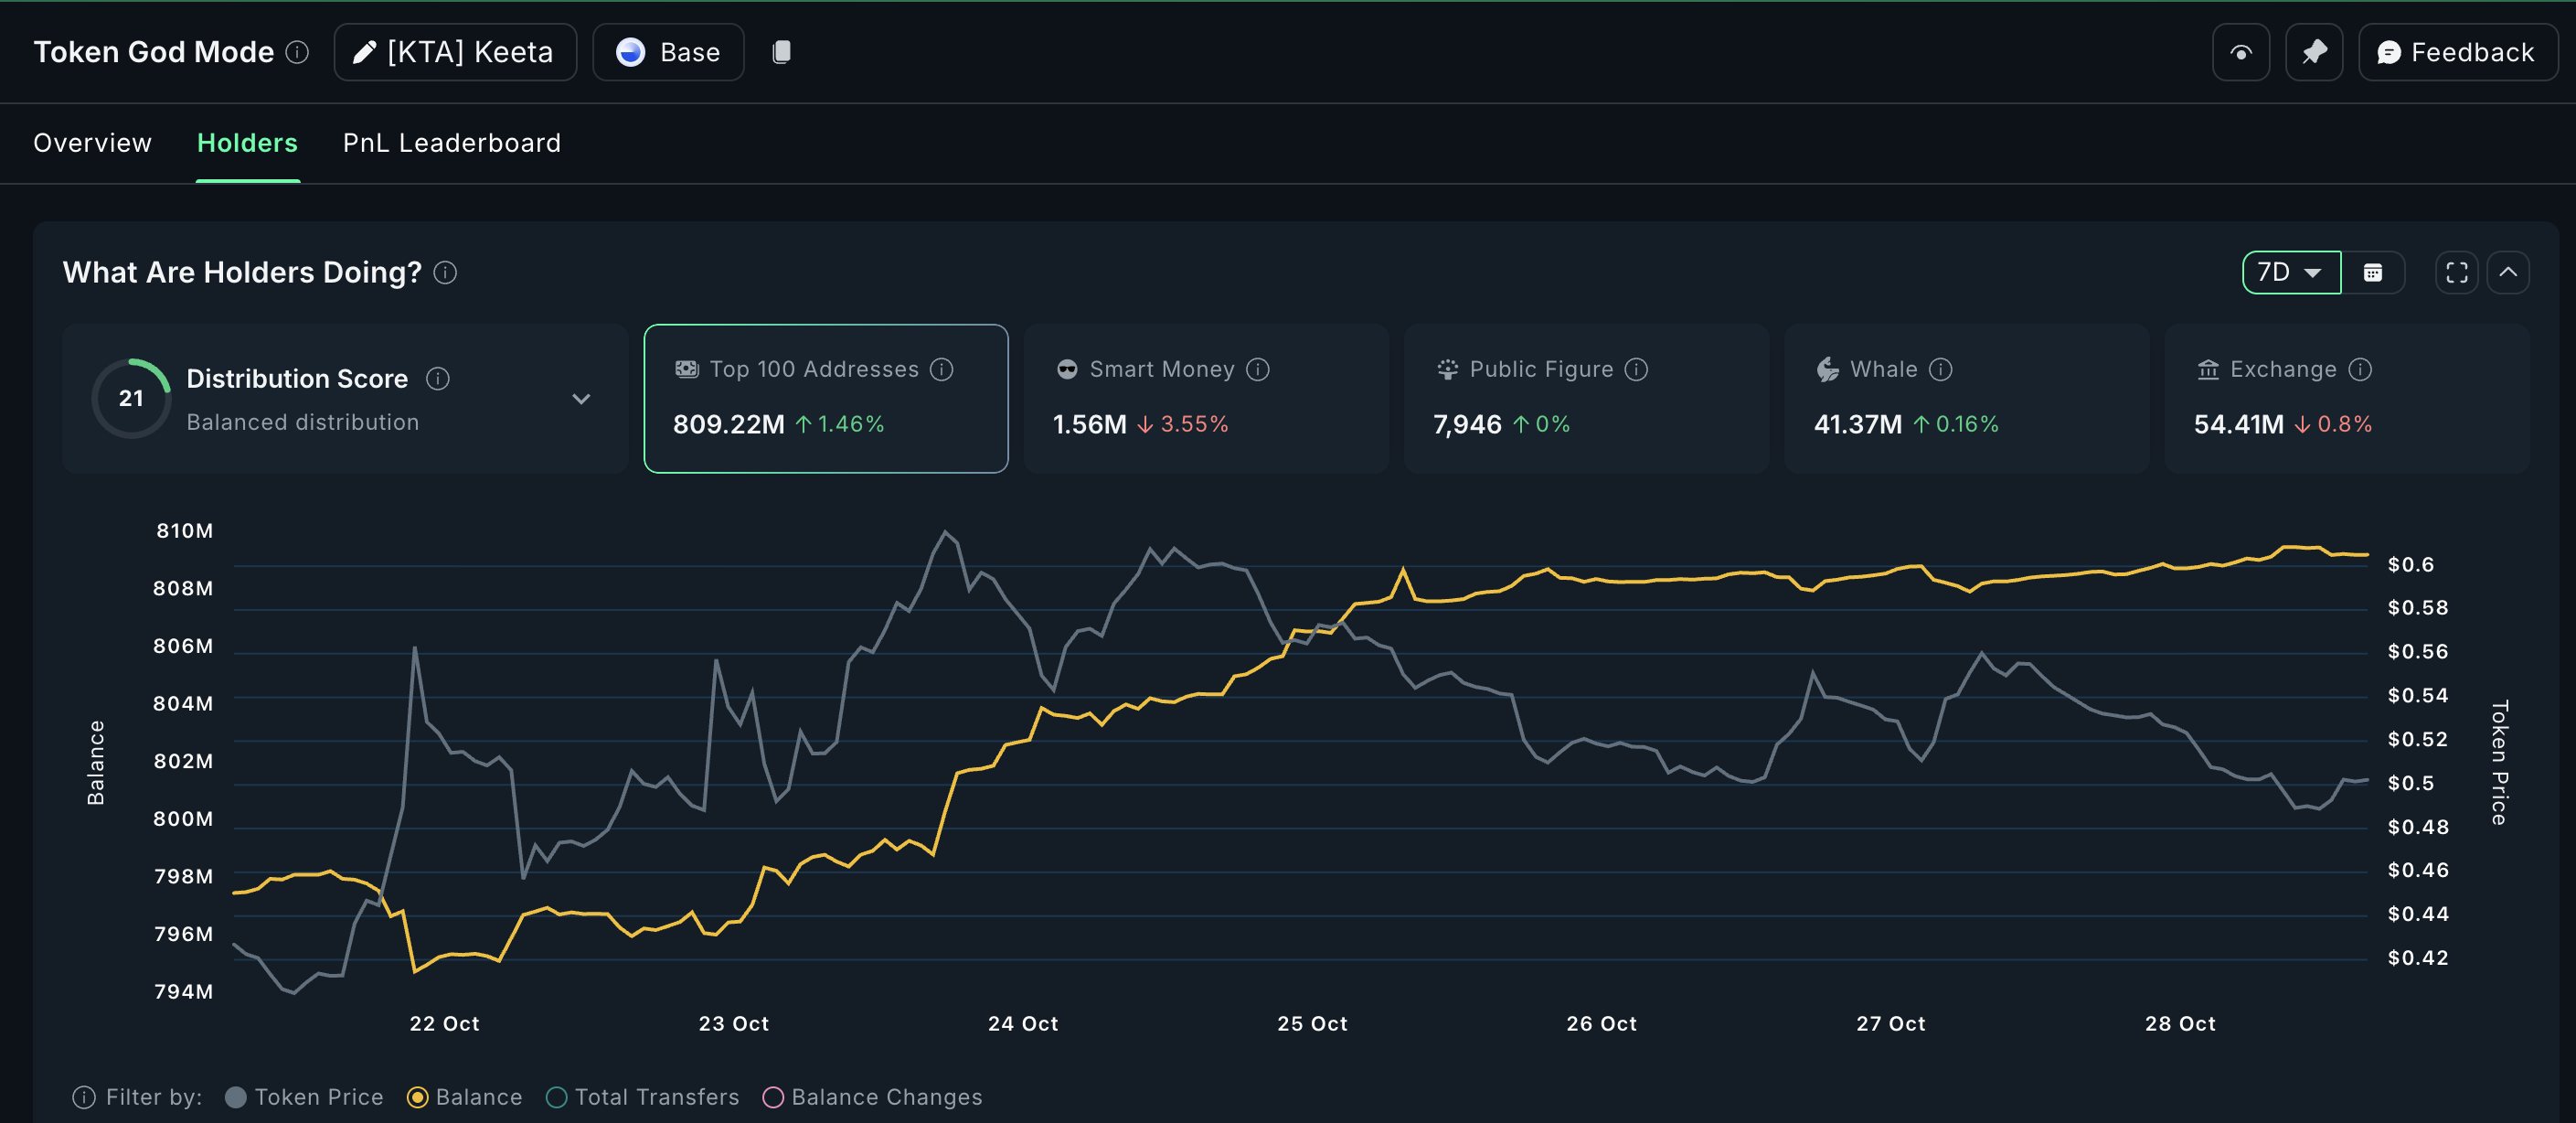Image resolution: width=2576 pixels, height=1123 pixels.
Task: Pin the dashboard using the pin icon
Action: [2314, 52]
